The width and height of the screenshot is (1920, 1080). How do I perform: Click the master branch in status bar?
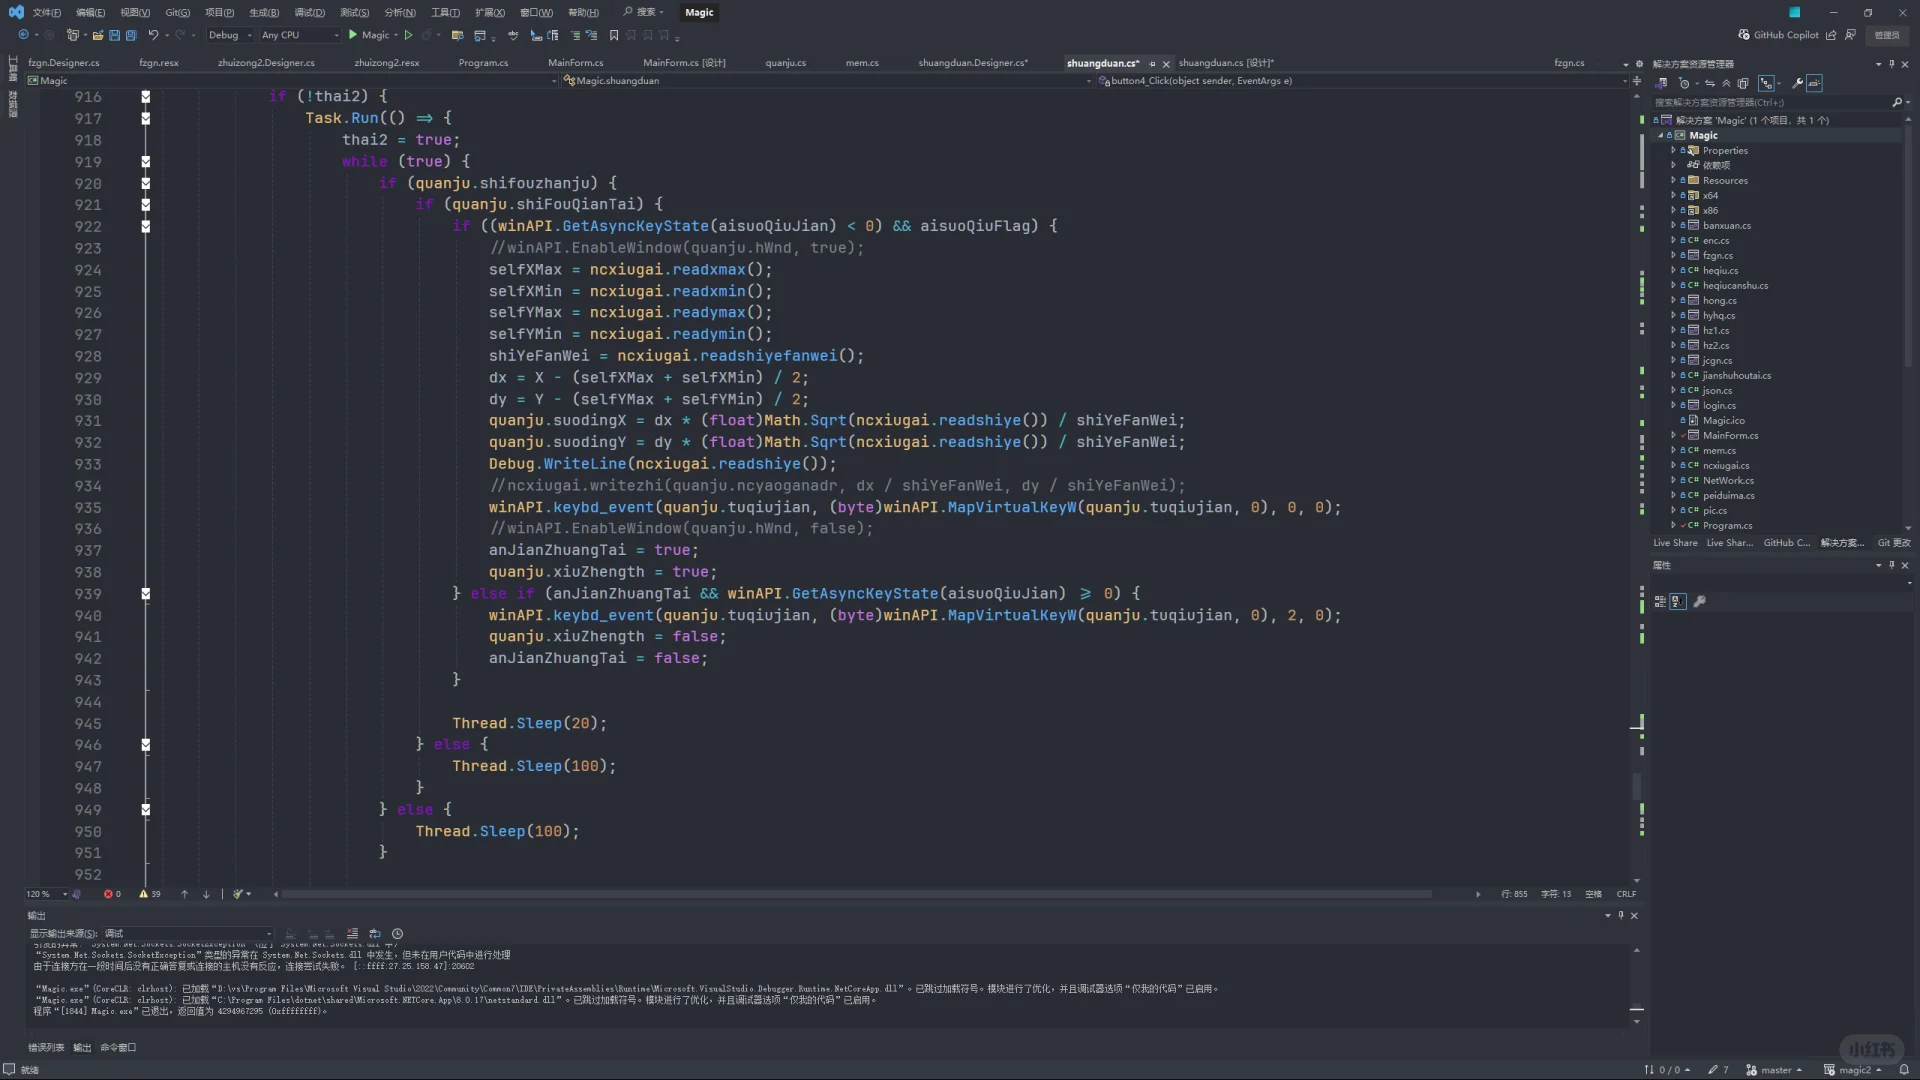(1775, 1070)
